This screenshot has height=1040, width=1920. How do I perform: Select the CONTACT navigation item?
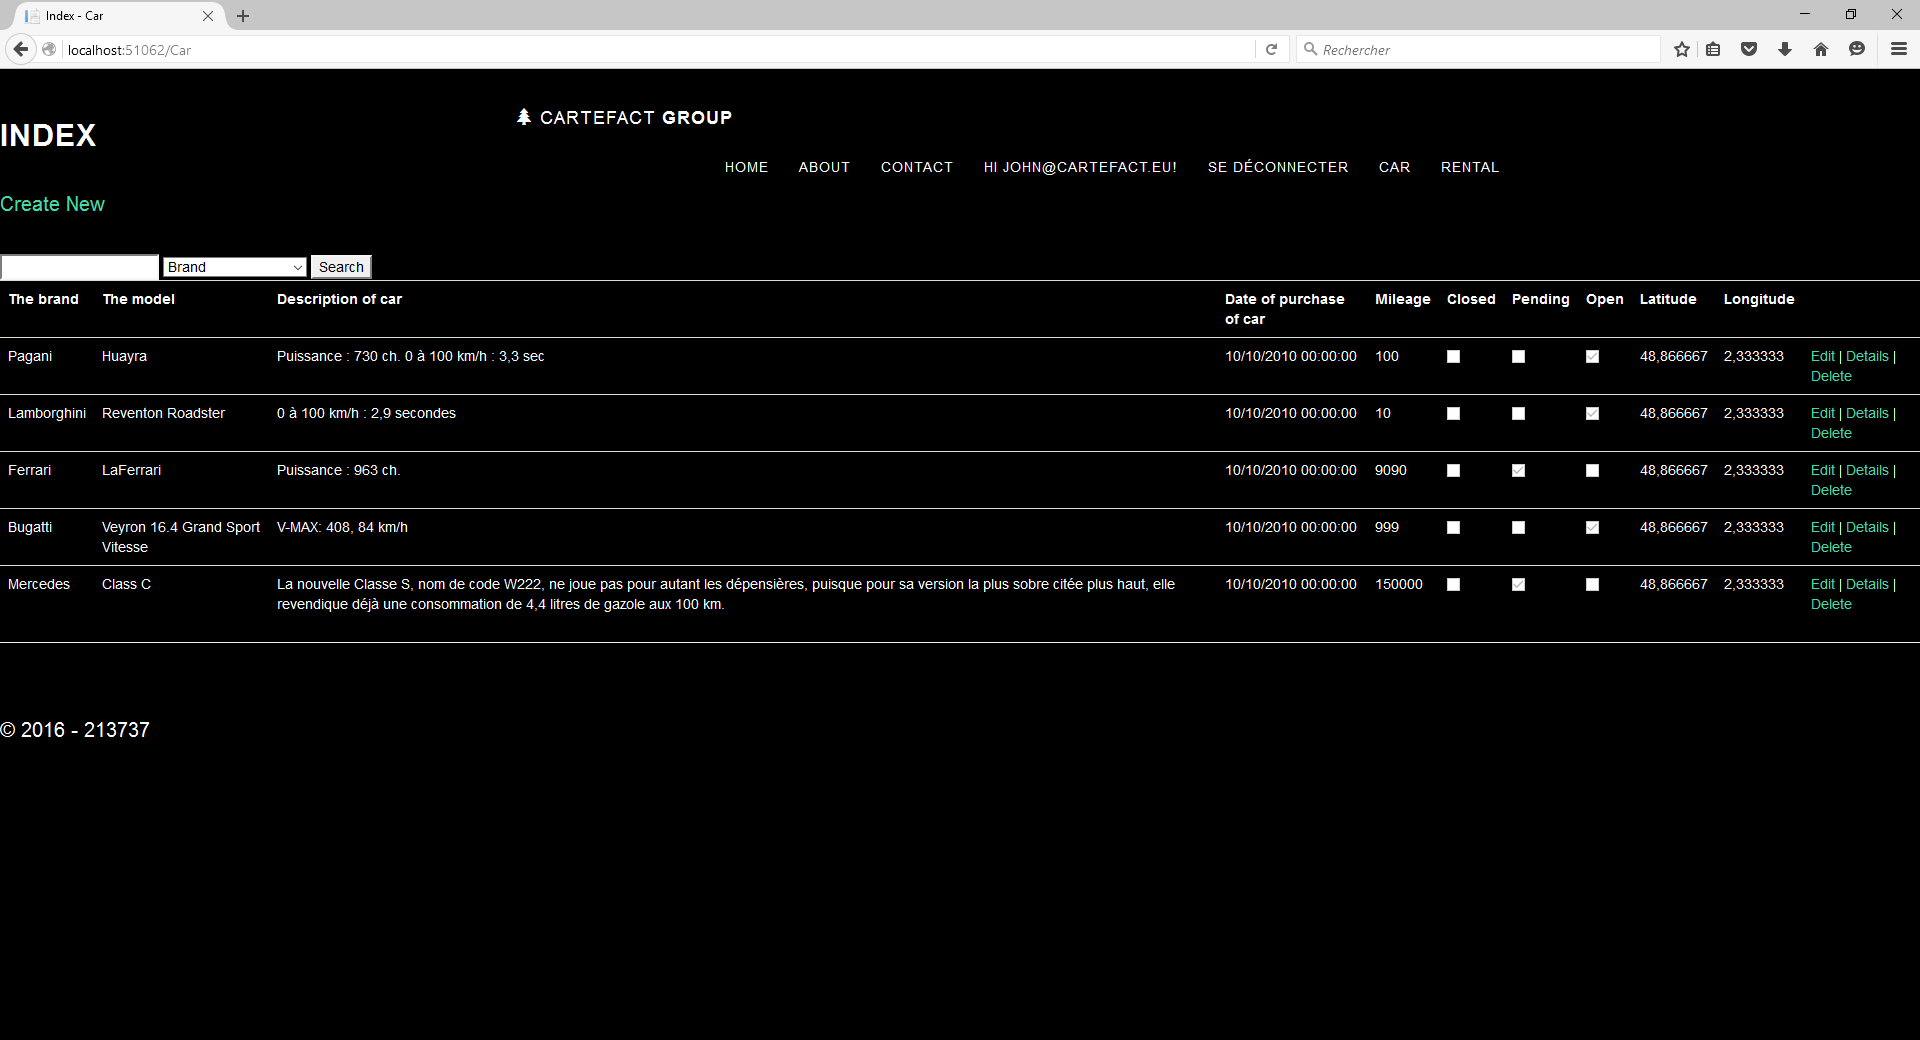point(916,167)
